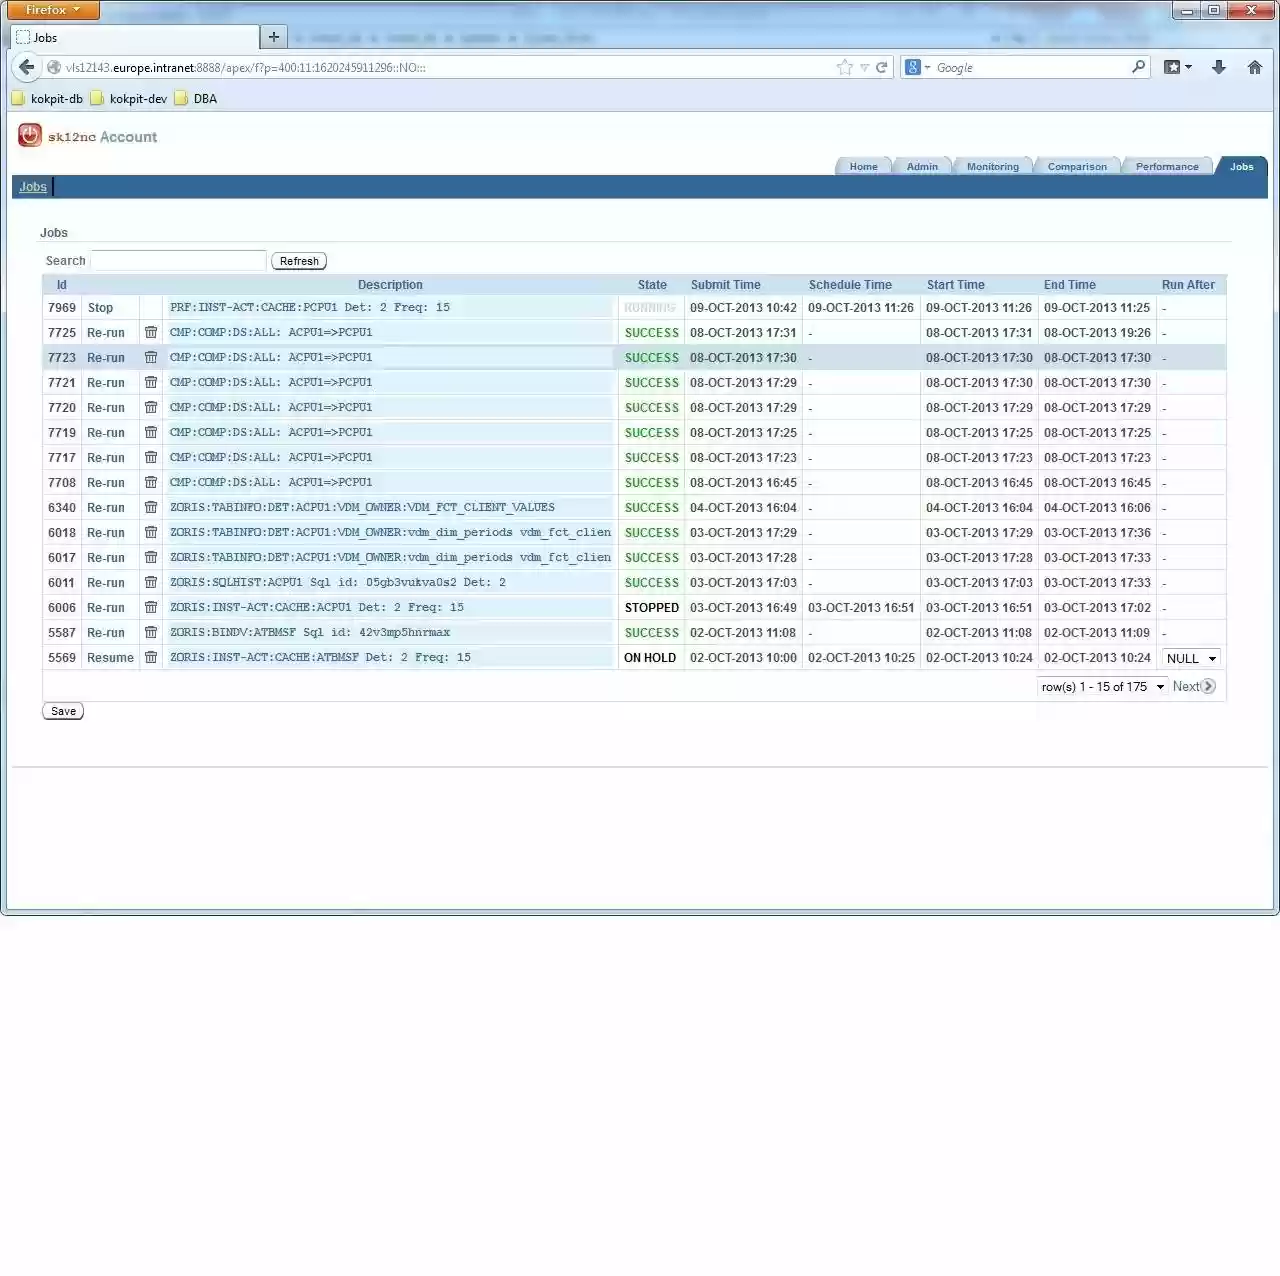This screenshot has width=1280, height=1276.
Task: Bookmark this page with the star icon
Action: point(844,67)
